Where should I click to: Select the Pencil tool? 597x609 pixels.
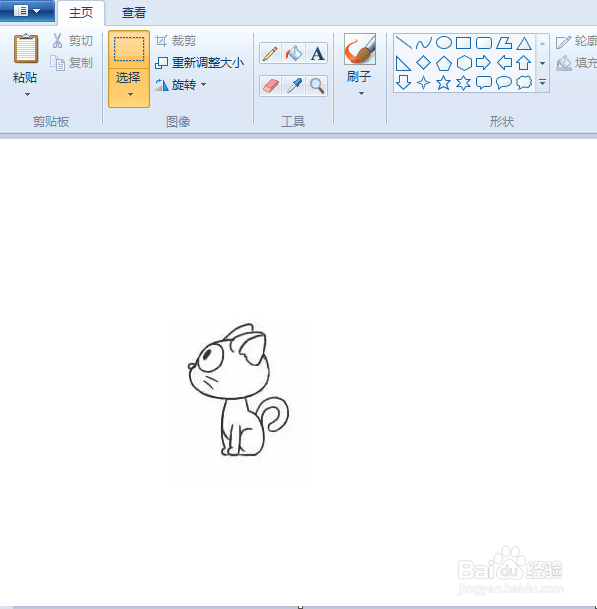click(270, 53)
